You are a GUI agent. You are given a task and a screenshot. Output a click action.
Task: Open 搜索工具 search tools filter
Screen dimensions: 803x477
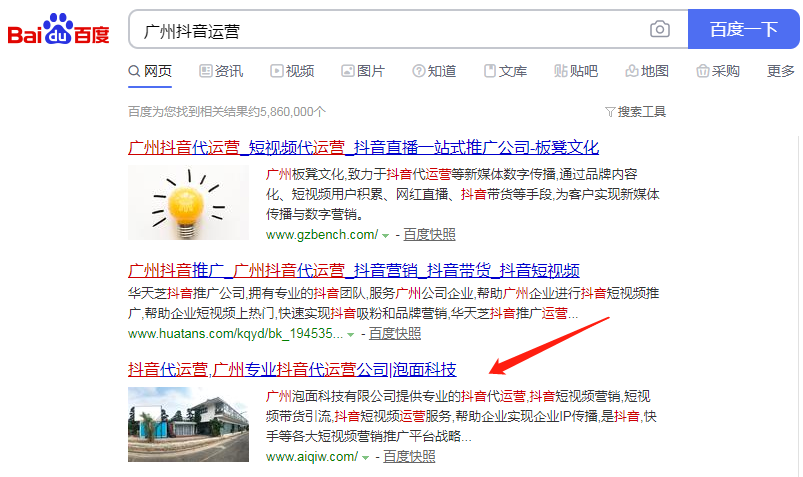click(x=636, y=112)
